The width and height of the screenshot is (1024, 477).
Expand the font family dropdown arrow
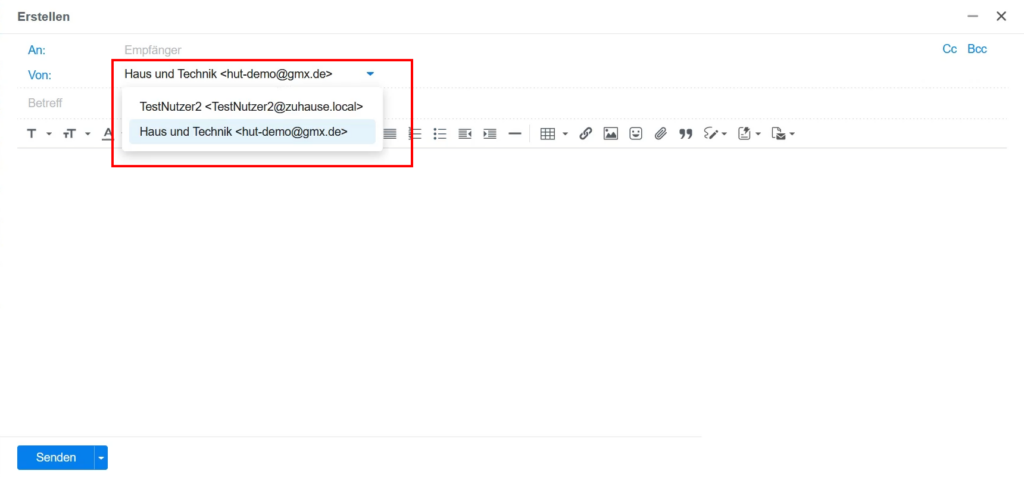[48, 135]
